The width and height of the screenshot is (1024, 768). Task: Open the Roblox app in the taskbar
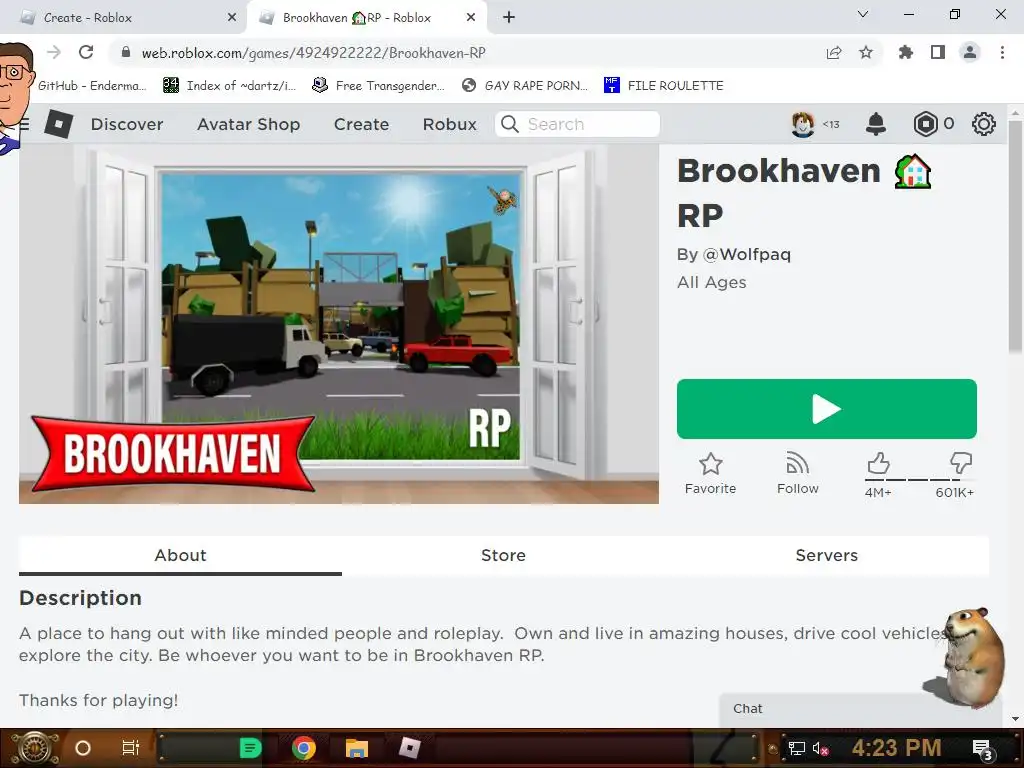tap(409, 747)
